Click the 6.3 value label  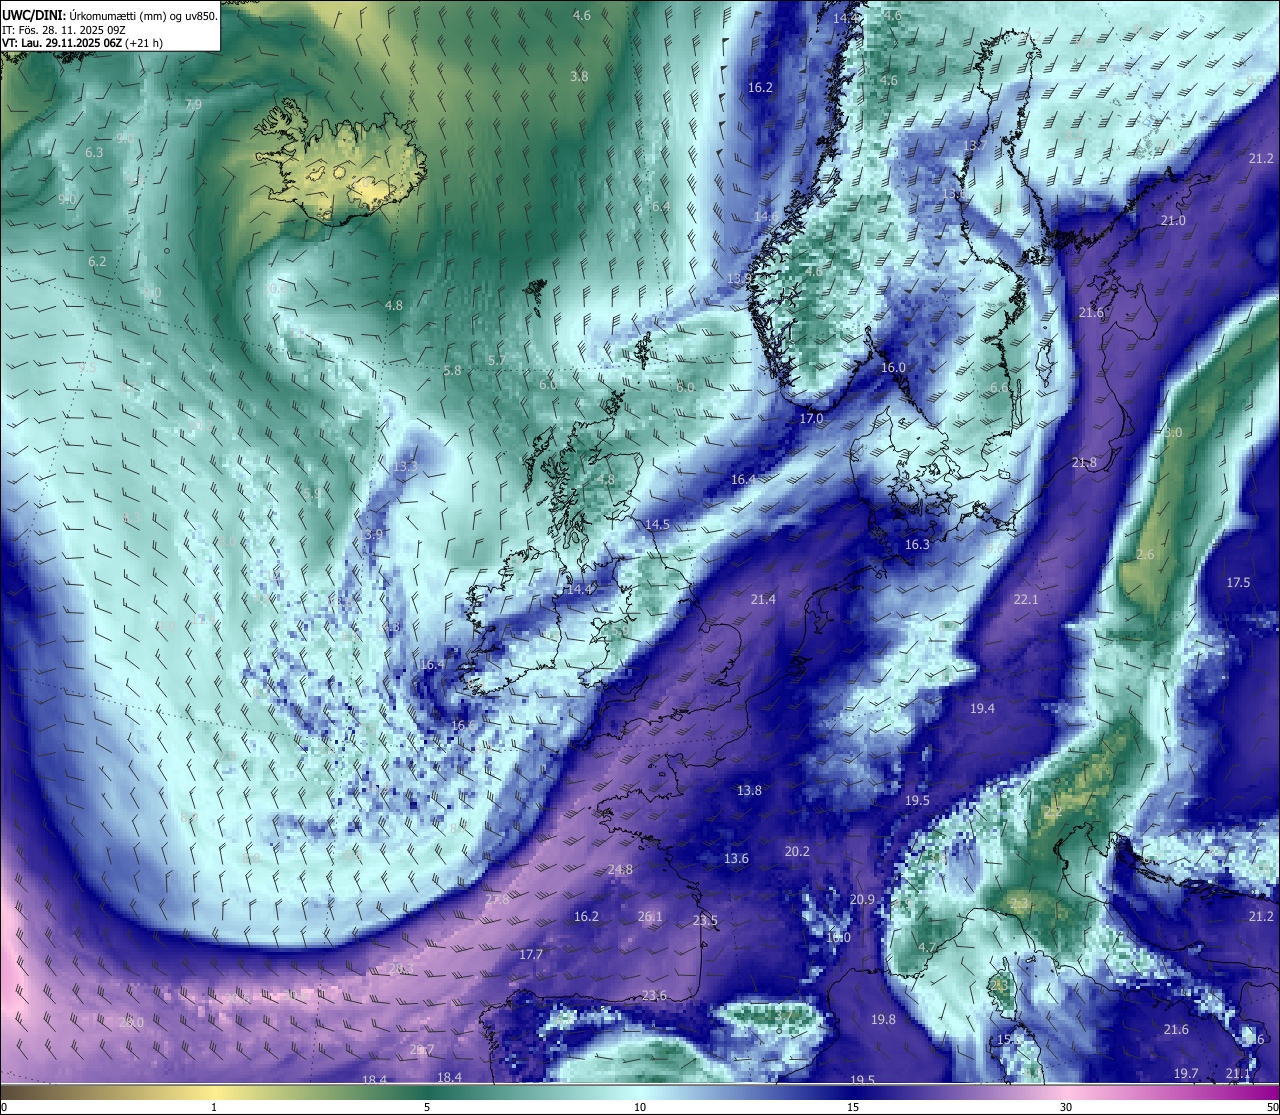pos(94,152)
